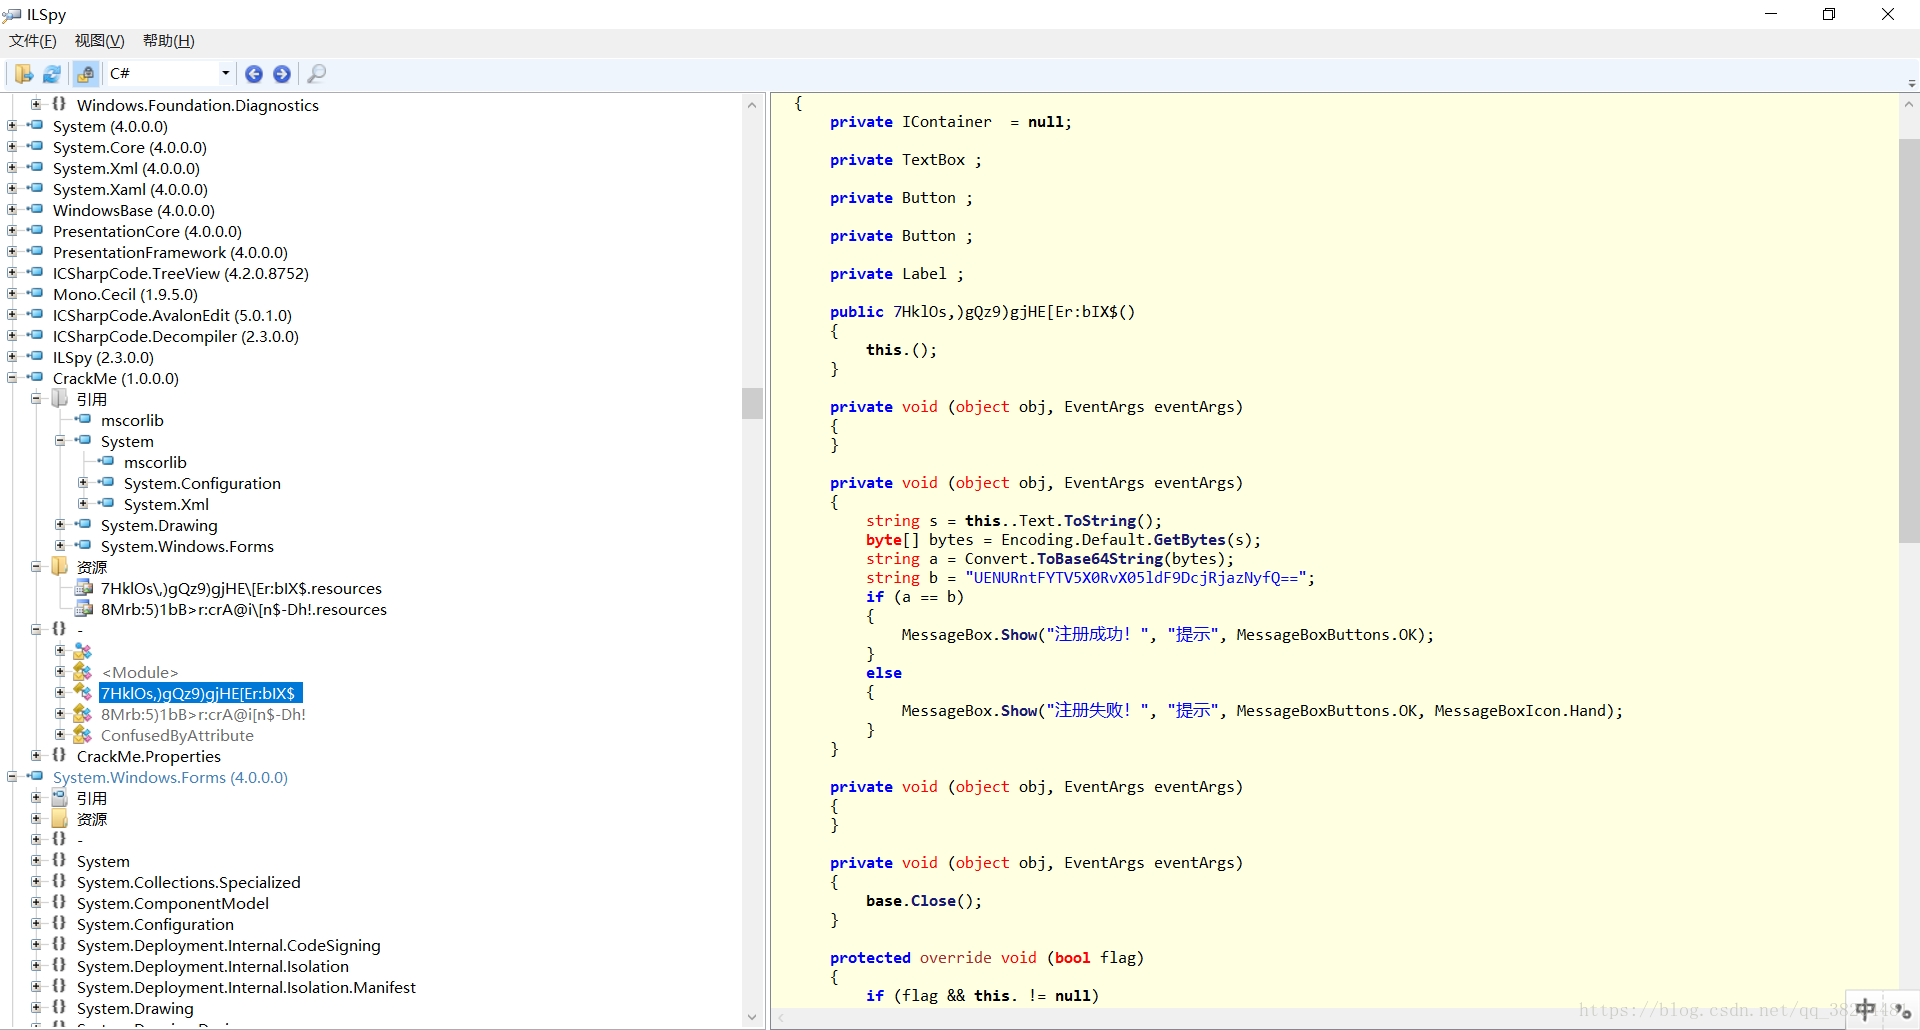Click the Open assembly folder icon
The width and height of the screenshot is (1920, 1030).
tap(23, 74)
